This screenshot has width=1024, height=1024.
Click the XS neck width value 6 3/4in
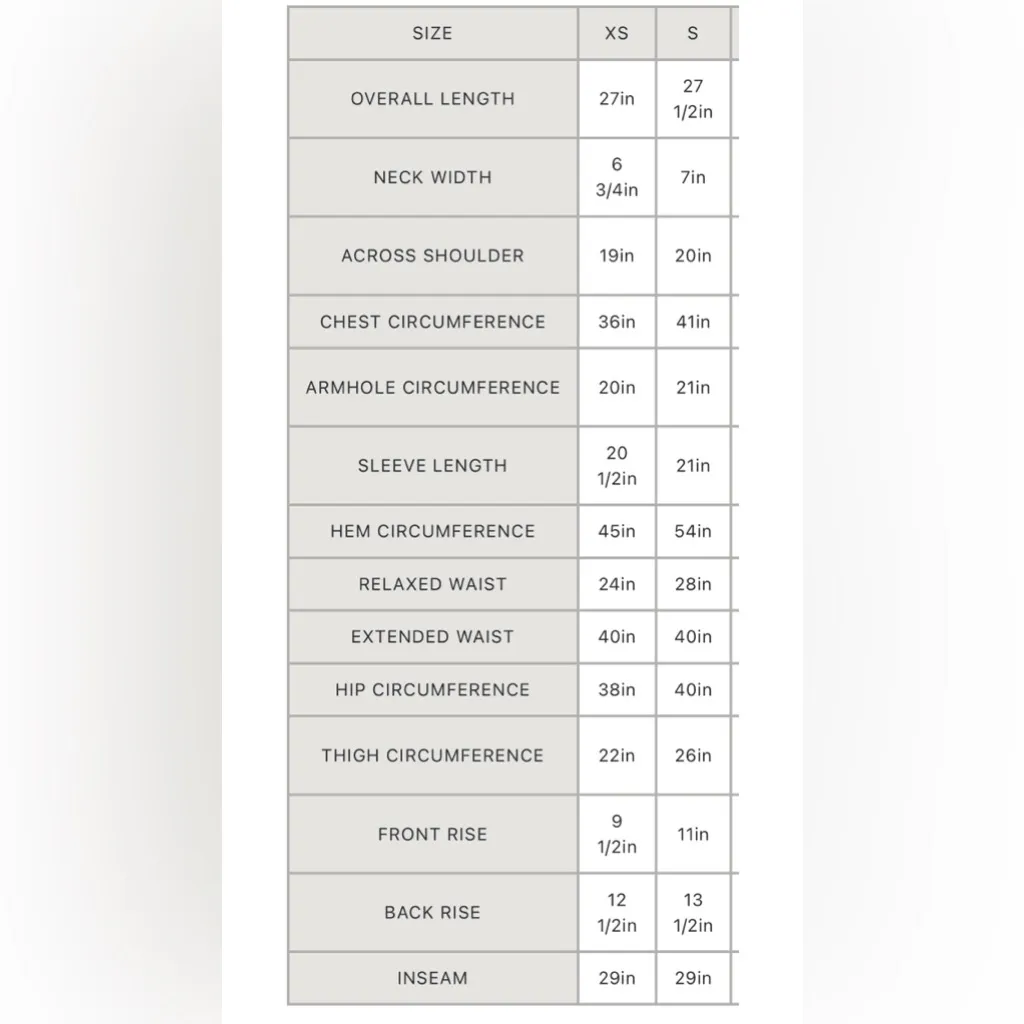click(617, 177)
